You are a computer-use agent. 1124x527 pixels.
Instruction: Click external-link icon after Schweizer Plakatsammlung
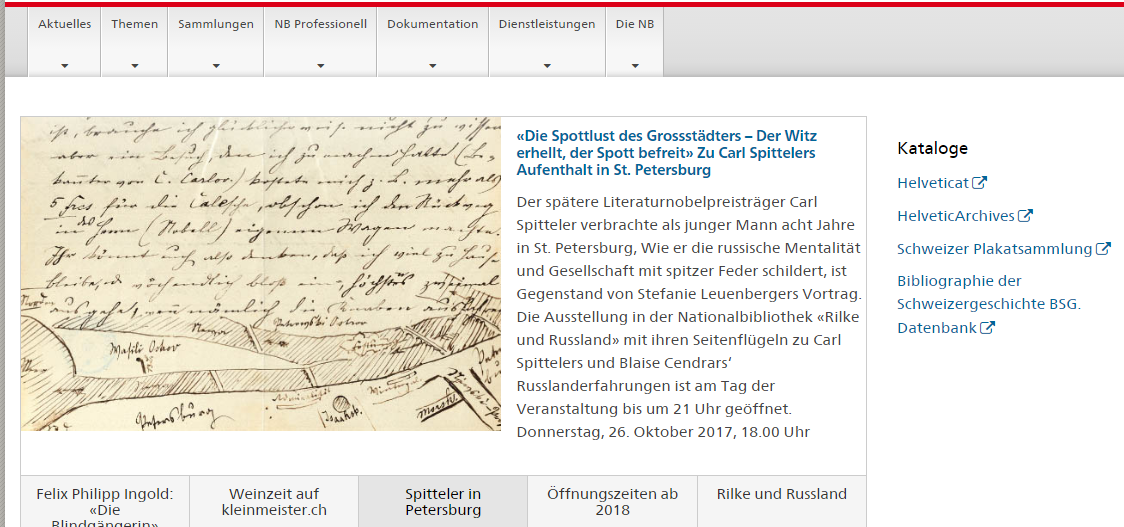[x=1103, y=249]
